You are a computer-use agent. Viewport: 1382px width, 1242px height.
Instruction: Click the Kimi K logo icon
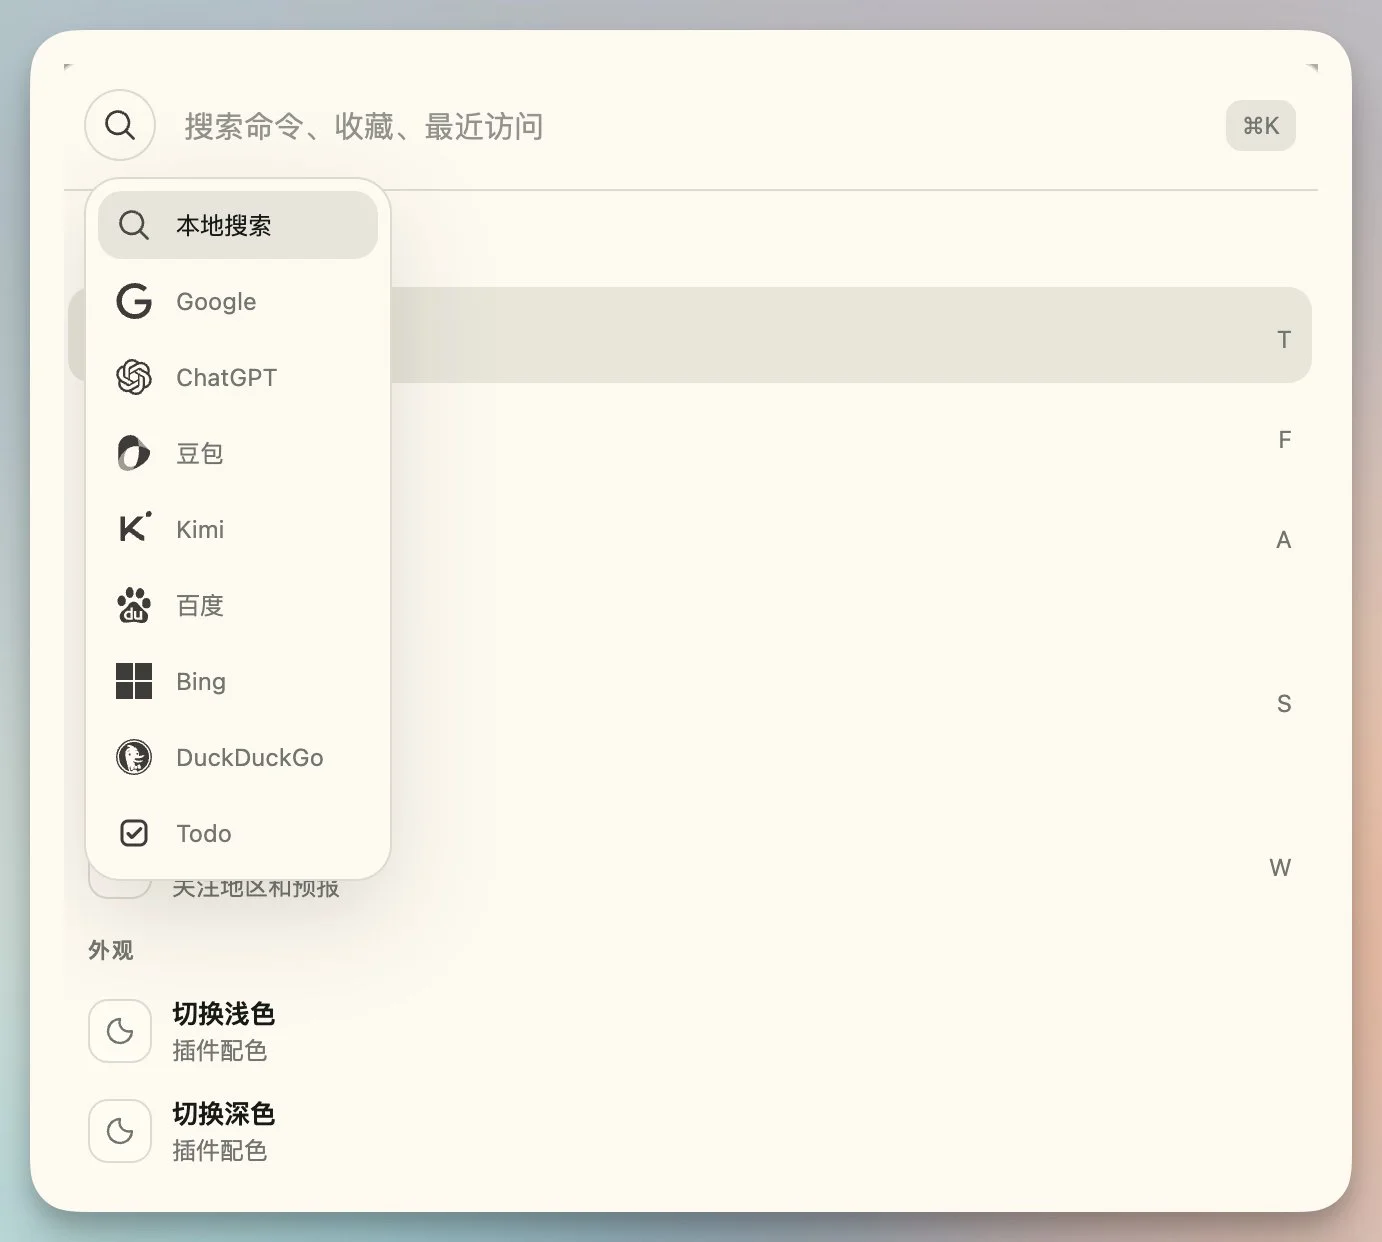coord(134,527)
